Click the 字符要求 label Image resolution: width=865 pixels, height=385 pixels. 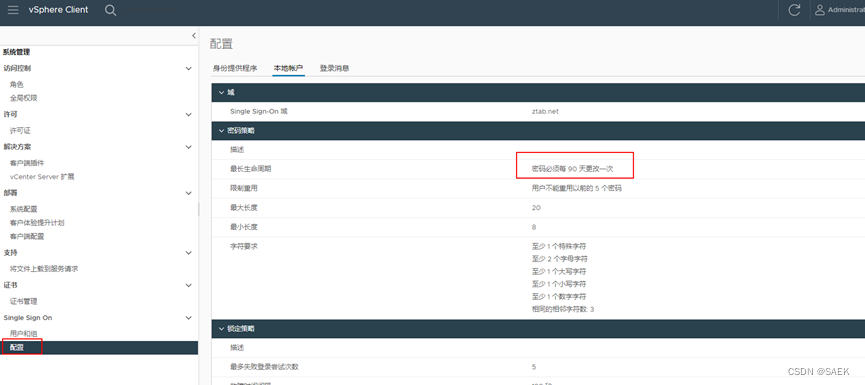[244, 246]
